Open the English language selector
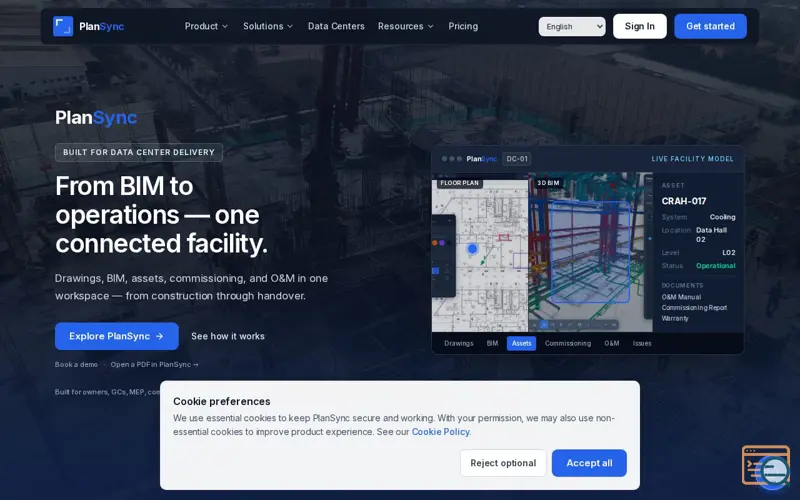800x500 pixels. point(572,27)
